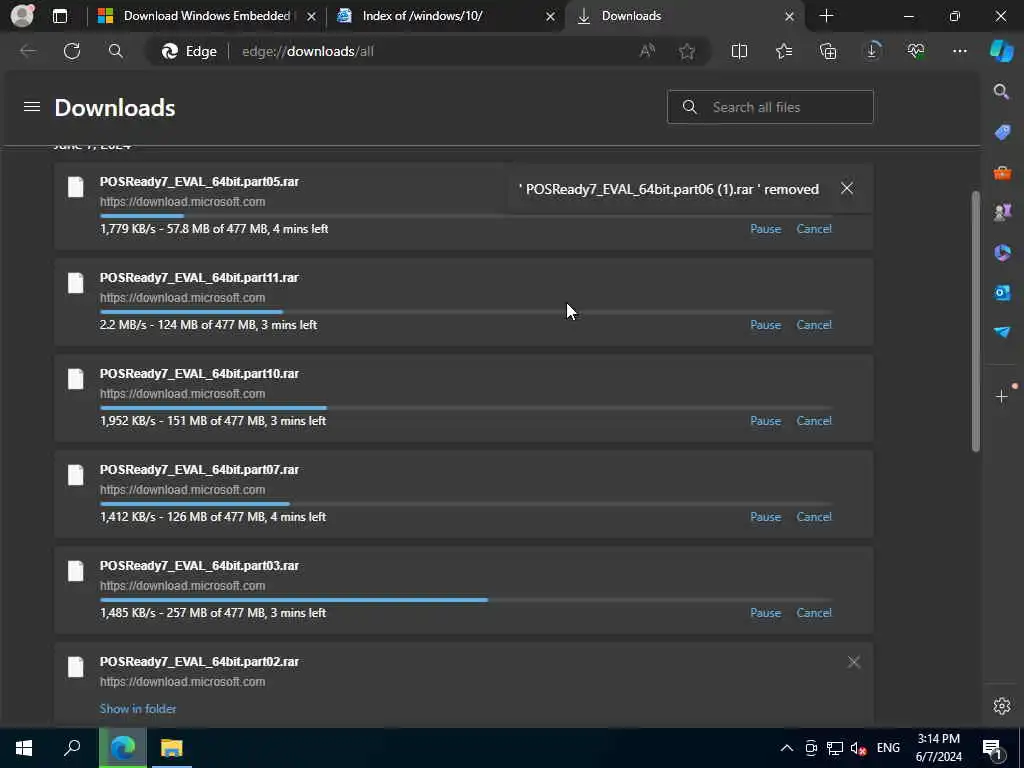Open taskbar search magnifier
Image resolution: width=1024 pixels, height=768 pixels.
pyautogui.click(x=72, y=748)
